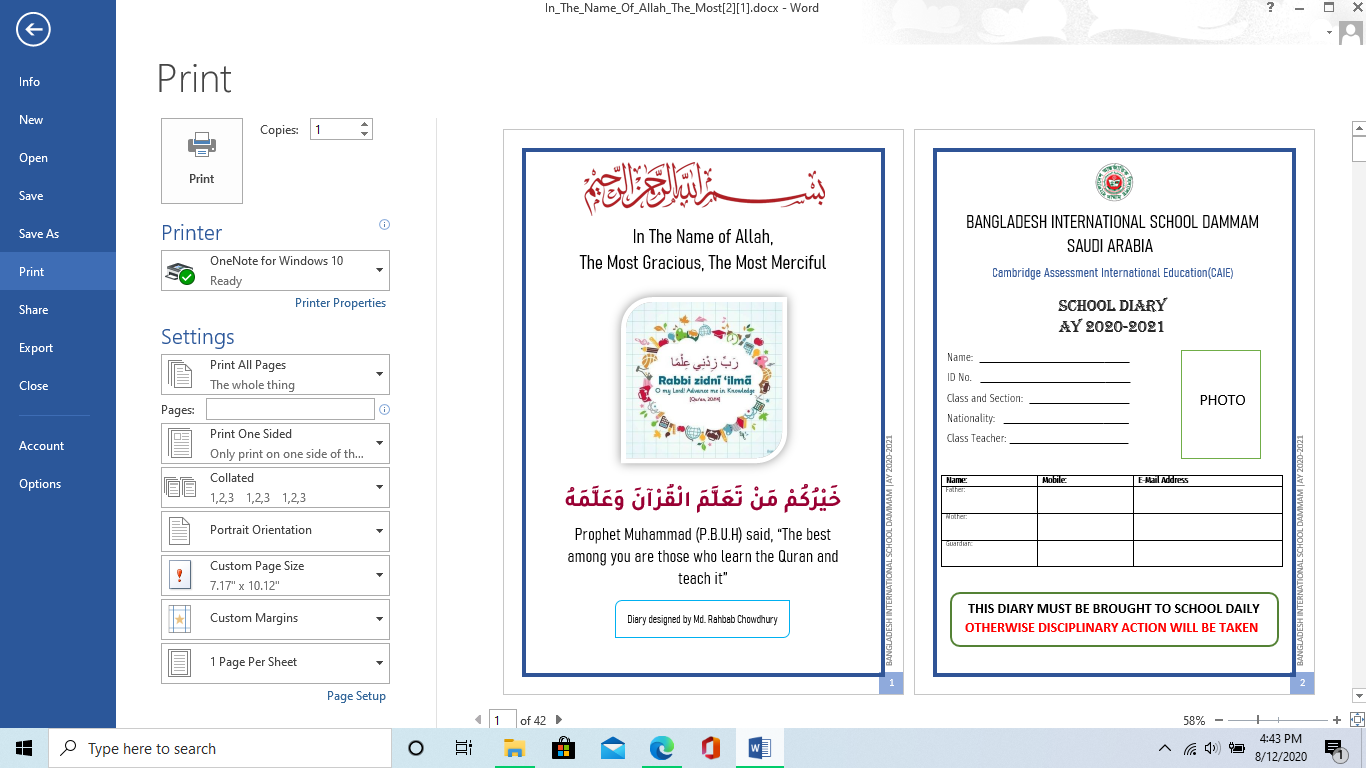
Task: Increase copies with the up spinner arrow
Action: (x=365, y=124)
